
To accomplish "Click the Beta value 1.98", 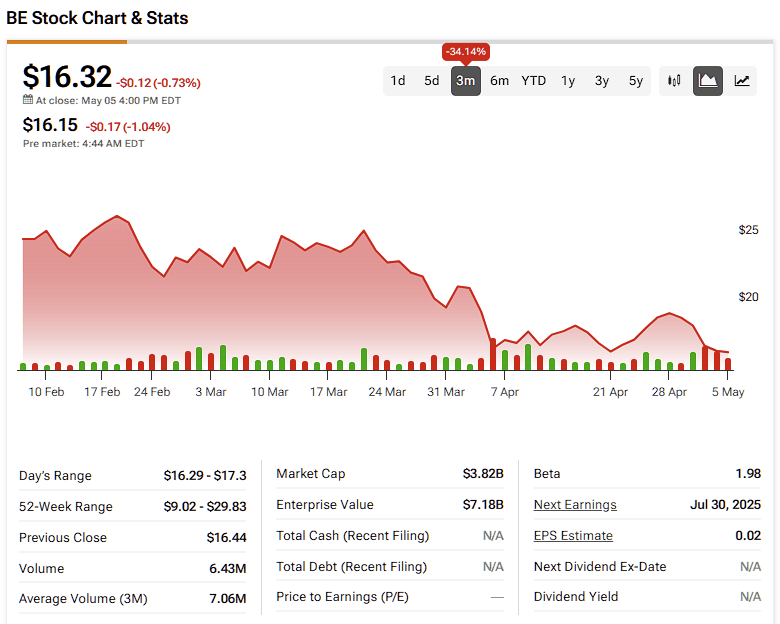I will point(748,474).
